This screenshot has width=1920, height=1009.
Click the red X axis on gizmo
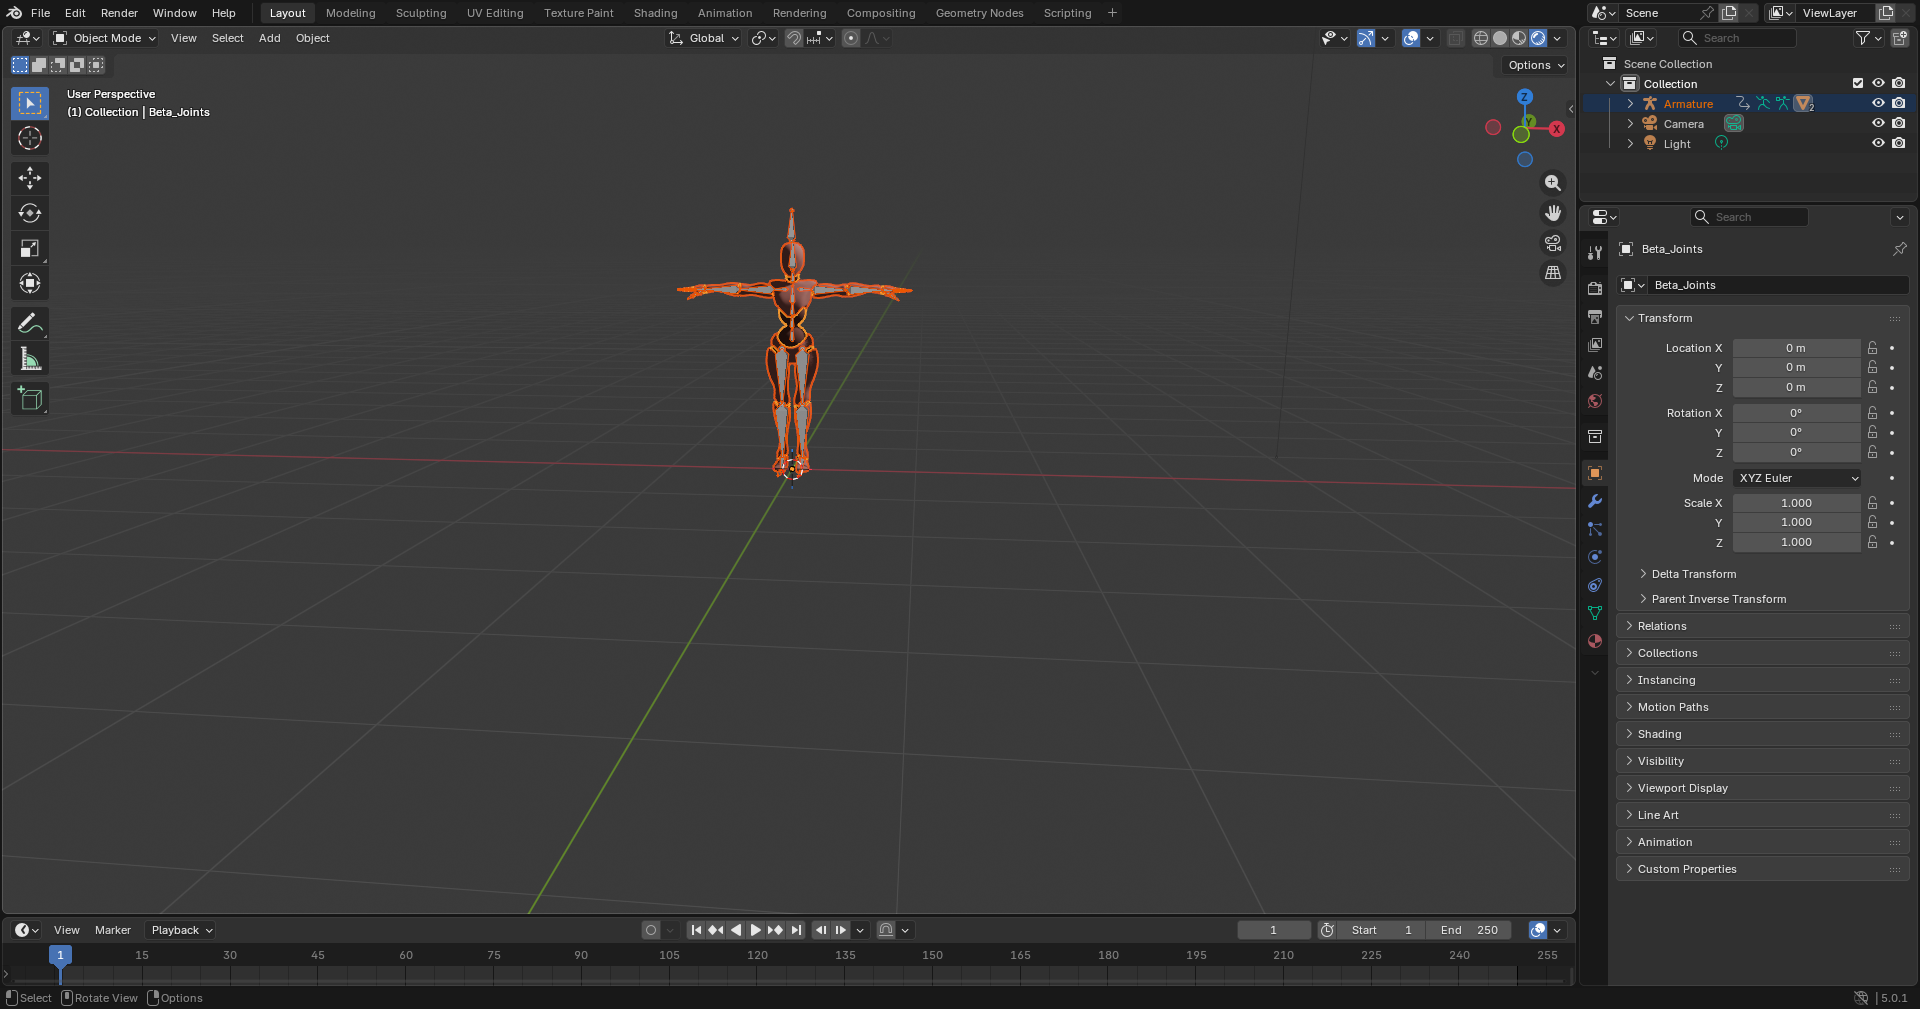(1557, 129)
